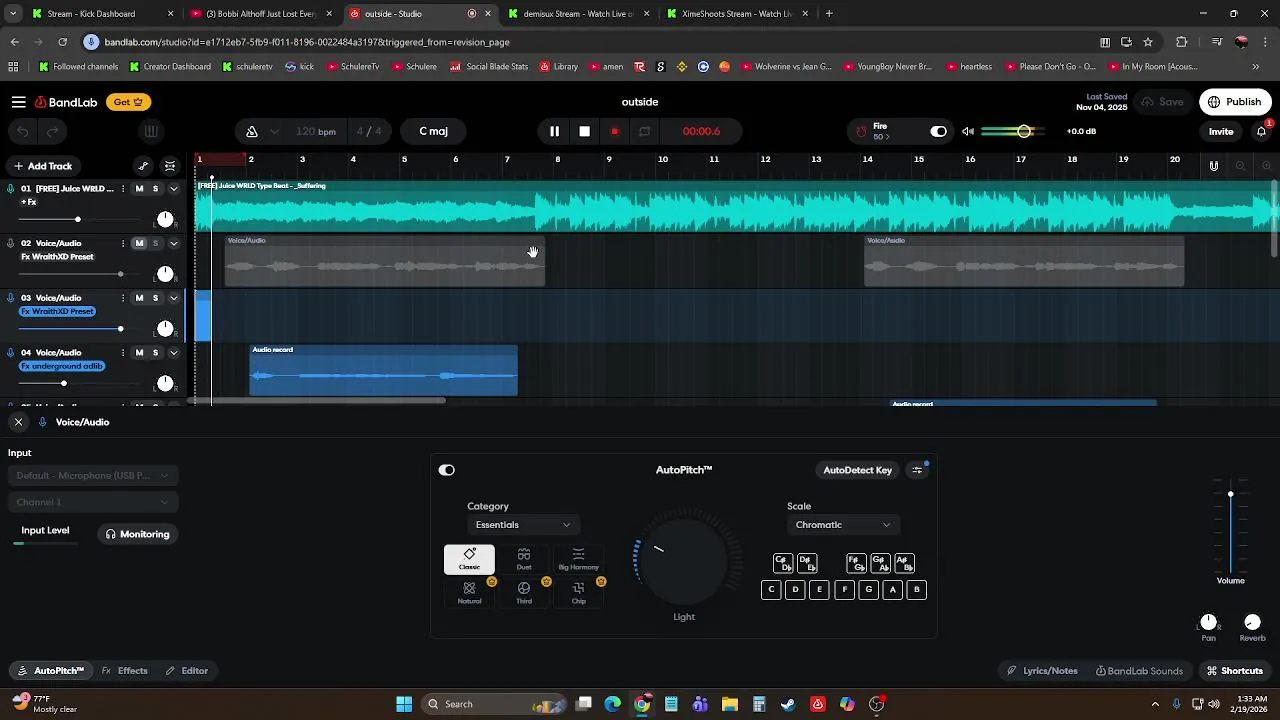Click the yellow Get membership button
Image resolution: width=1280 pixels, height=720 pixels.
click(129, 102)
